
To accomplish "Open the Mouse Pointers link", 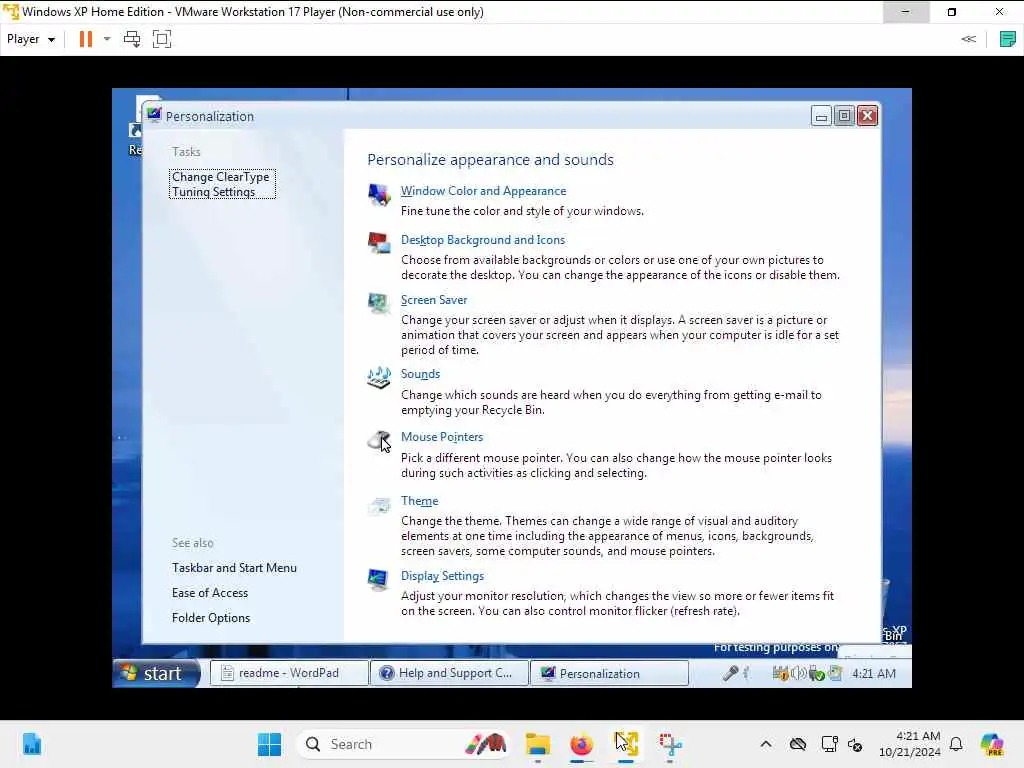I will pos(441,437).
